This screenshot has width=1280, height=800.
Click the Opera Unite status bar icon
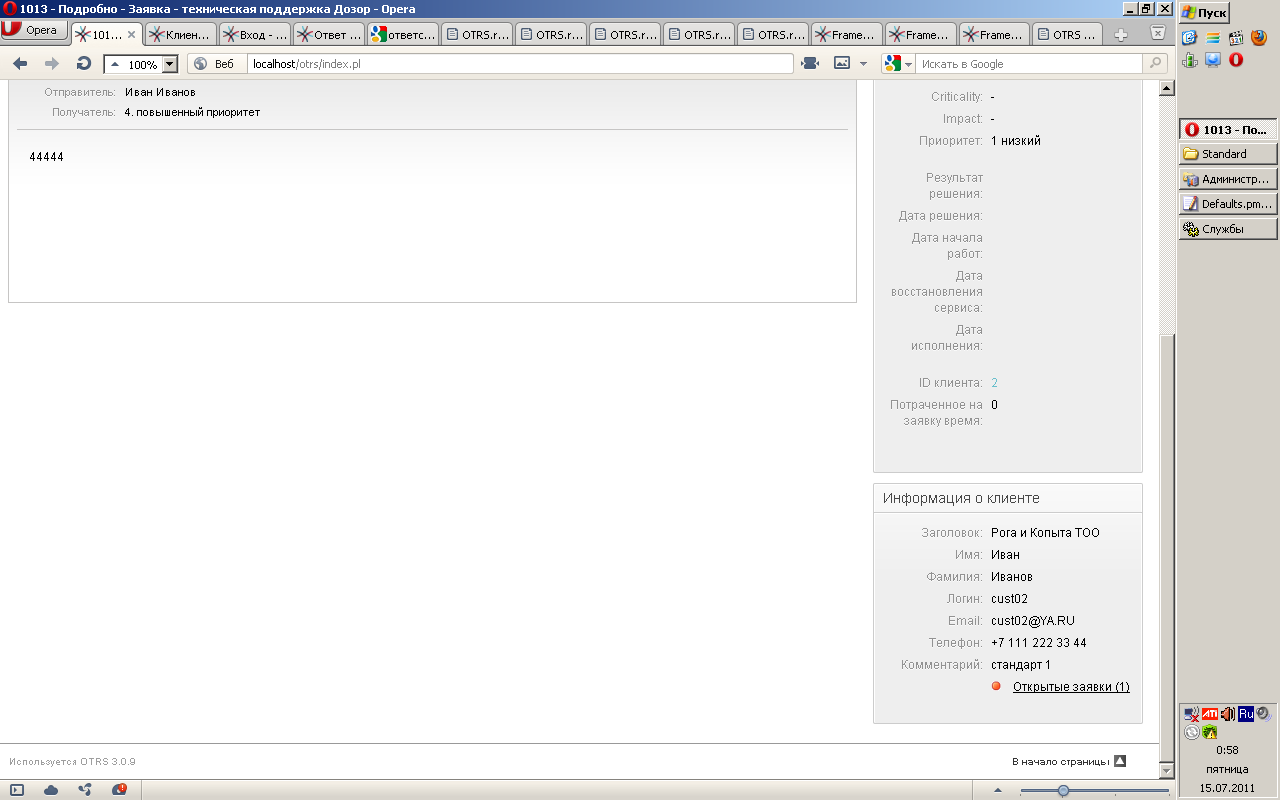click(x=85, y=790)
